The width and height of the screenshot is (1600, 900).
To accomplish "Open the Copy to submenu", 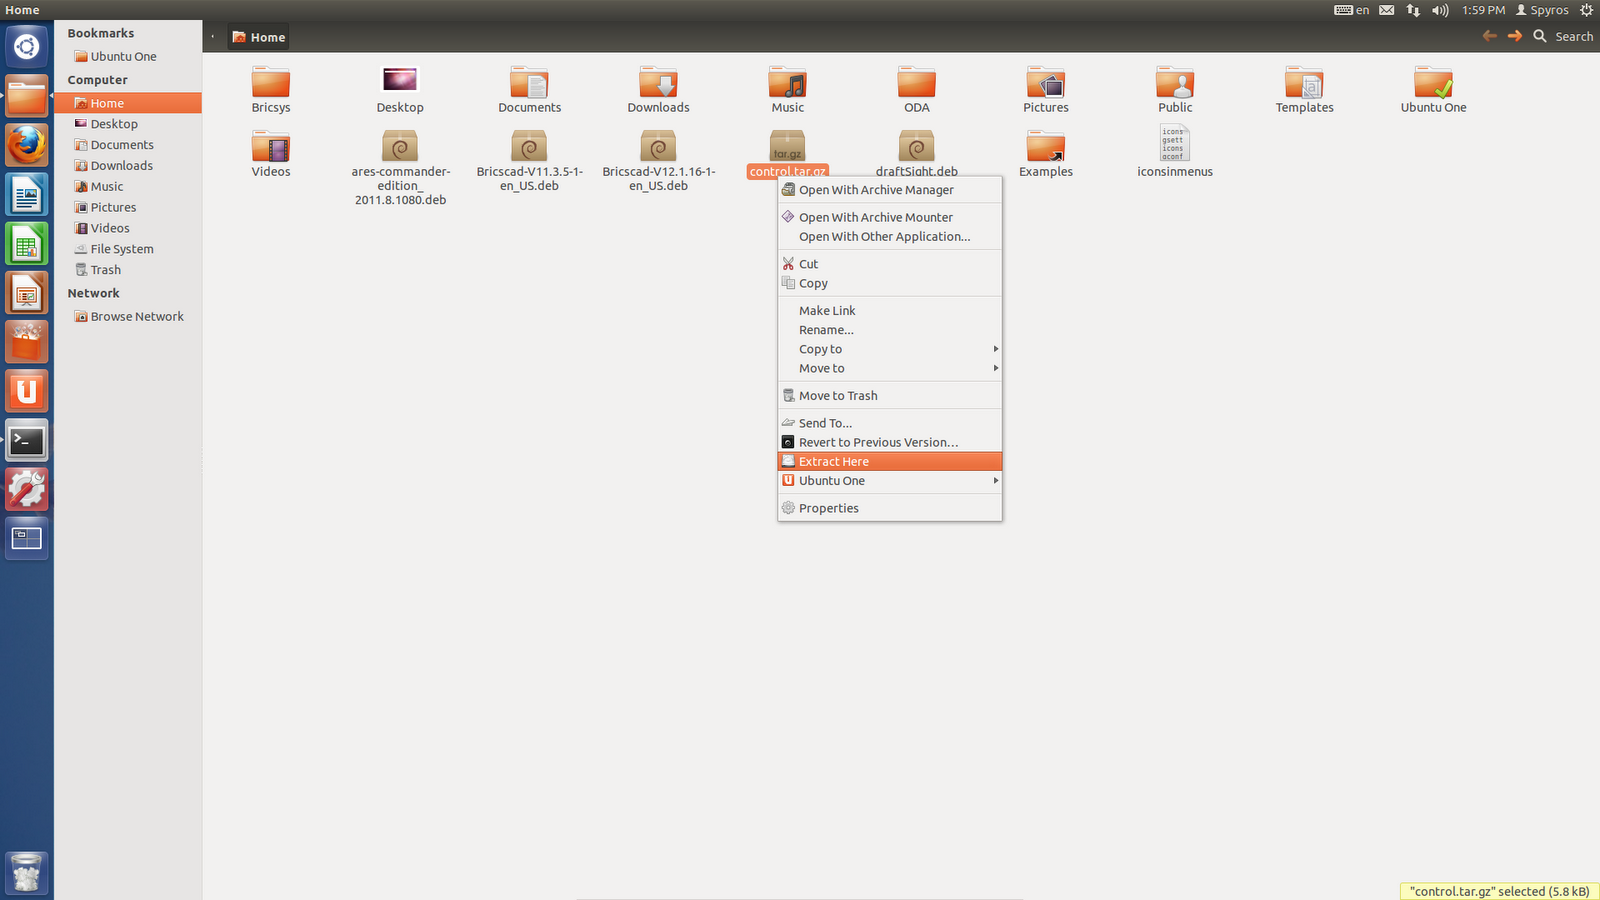I will coord(890,349).
